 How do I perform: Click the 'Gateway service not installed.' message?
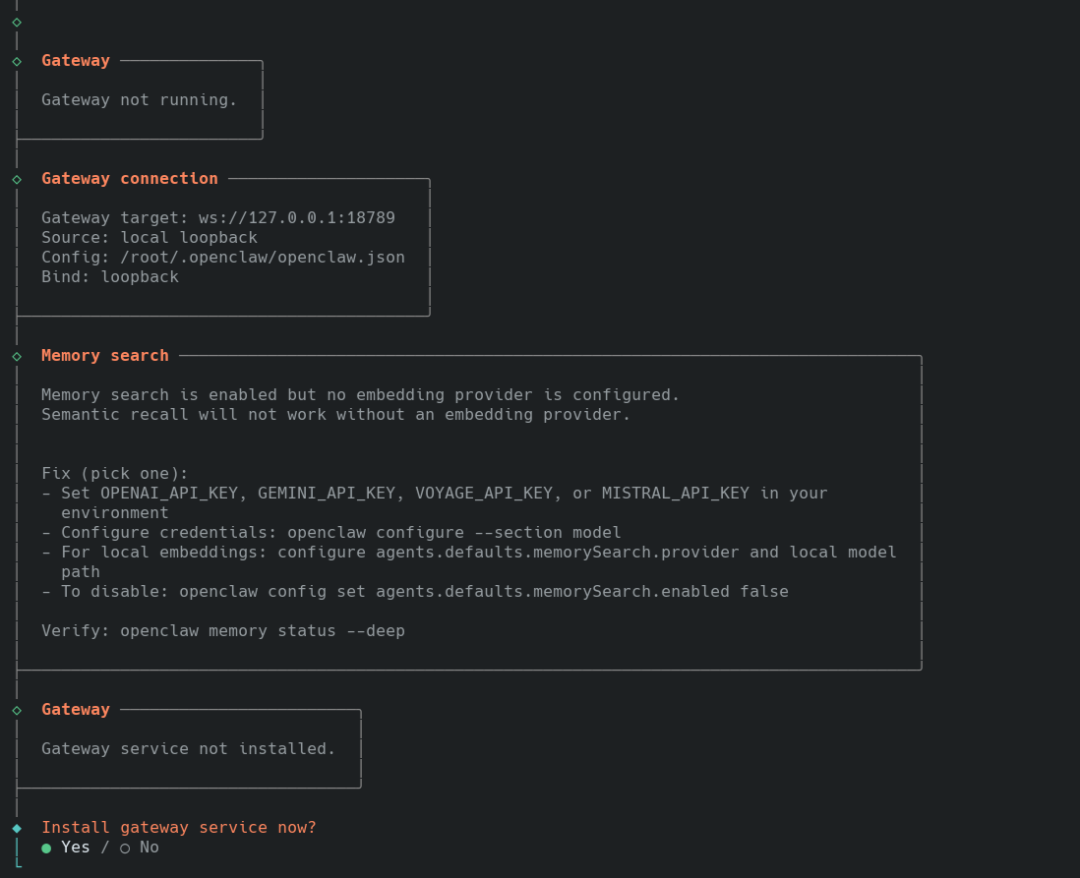[x=188, y=749]
